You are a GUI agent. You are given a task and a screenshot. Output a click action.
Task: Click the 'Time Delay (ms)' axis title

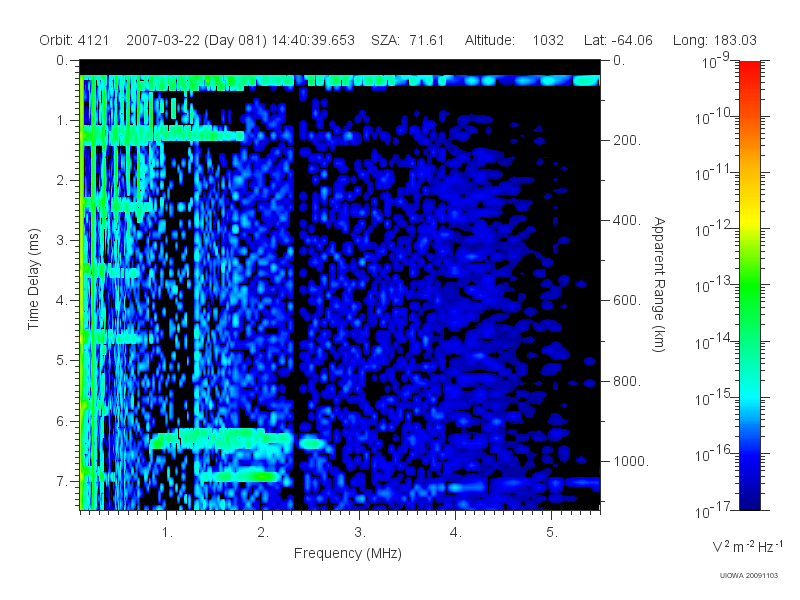[33, 279]
